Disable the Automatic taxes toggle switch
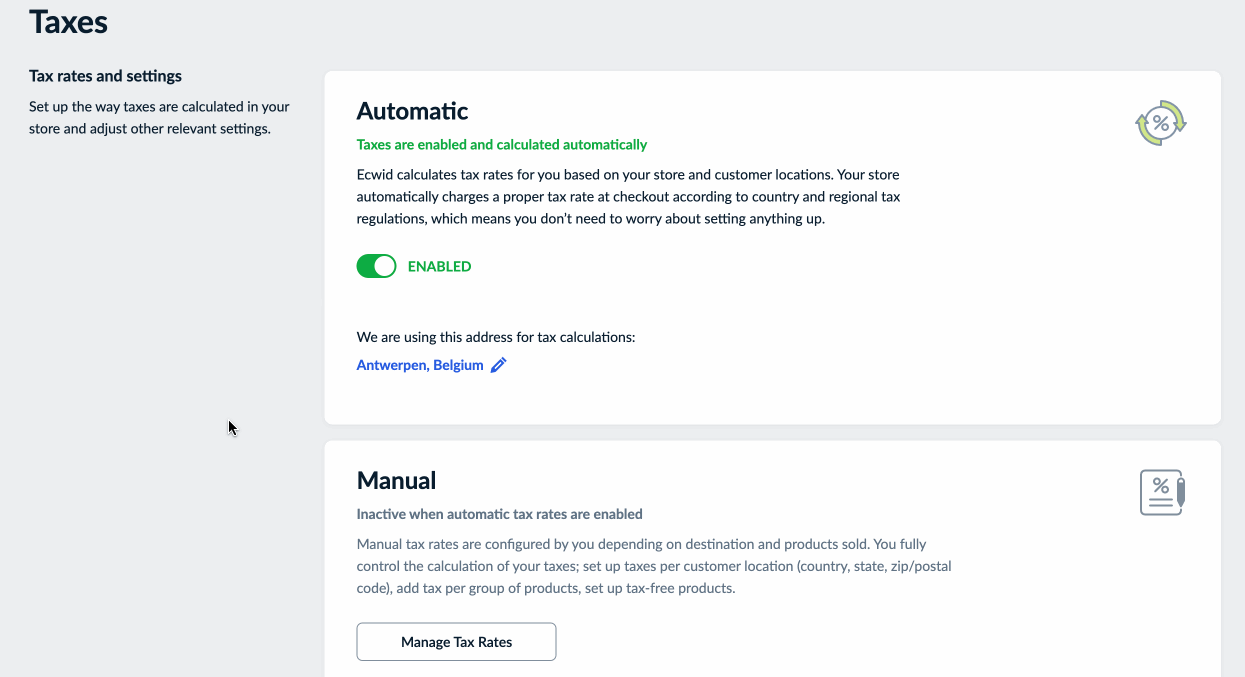Viewport: 1245px width, 677px height. point(377,266)
